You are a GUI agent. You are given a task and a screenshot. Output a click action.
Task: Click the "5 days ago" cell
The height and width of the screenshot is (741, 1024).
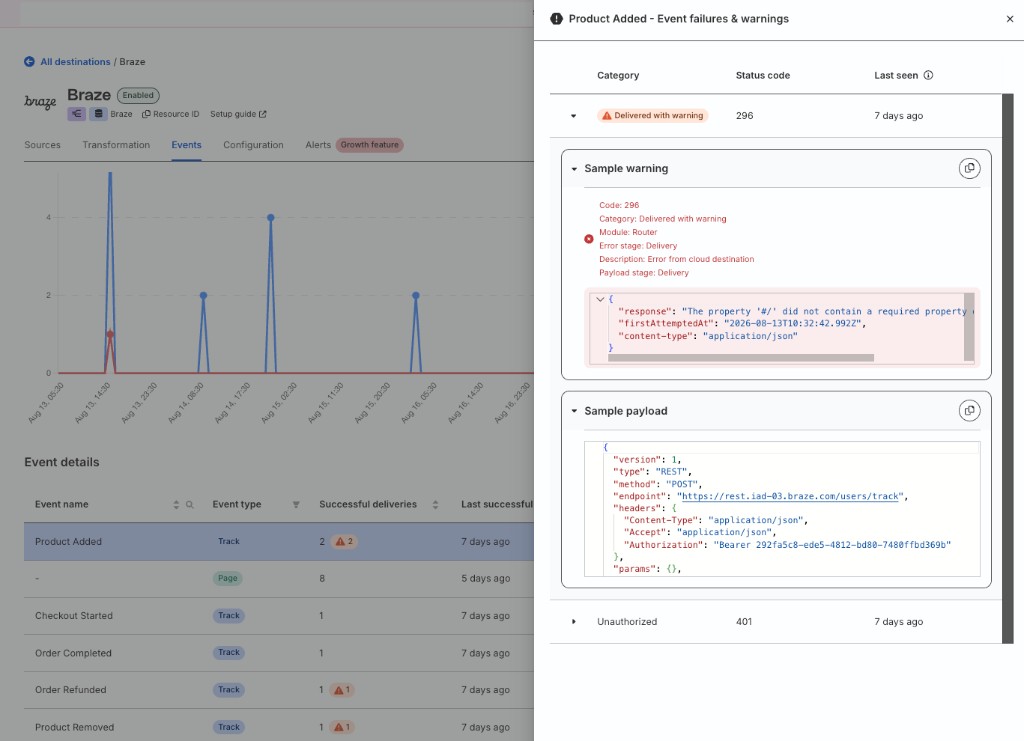485,578
